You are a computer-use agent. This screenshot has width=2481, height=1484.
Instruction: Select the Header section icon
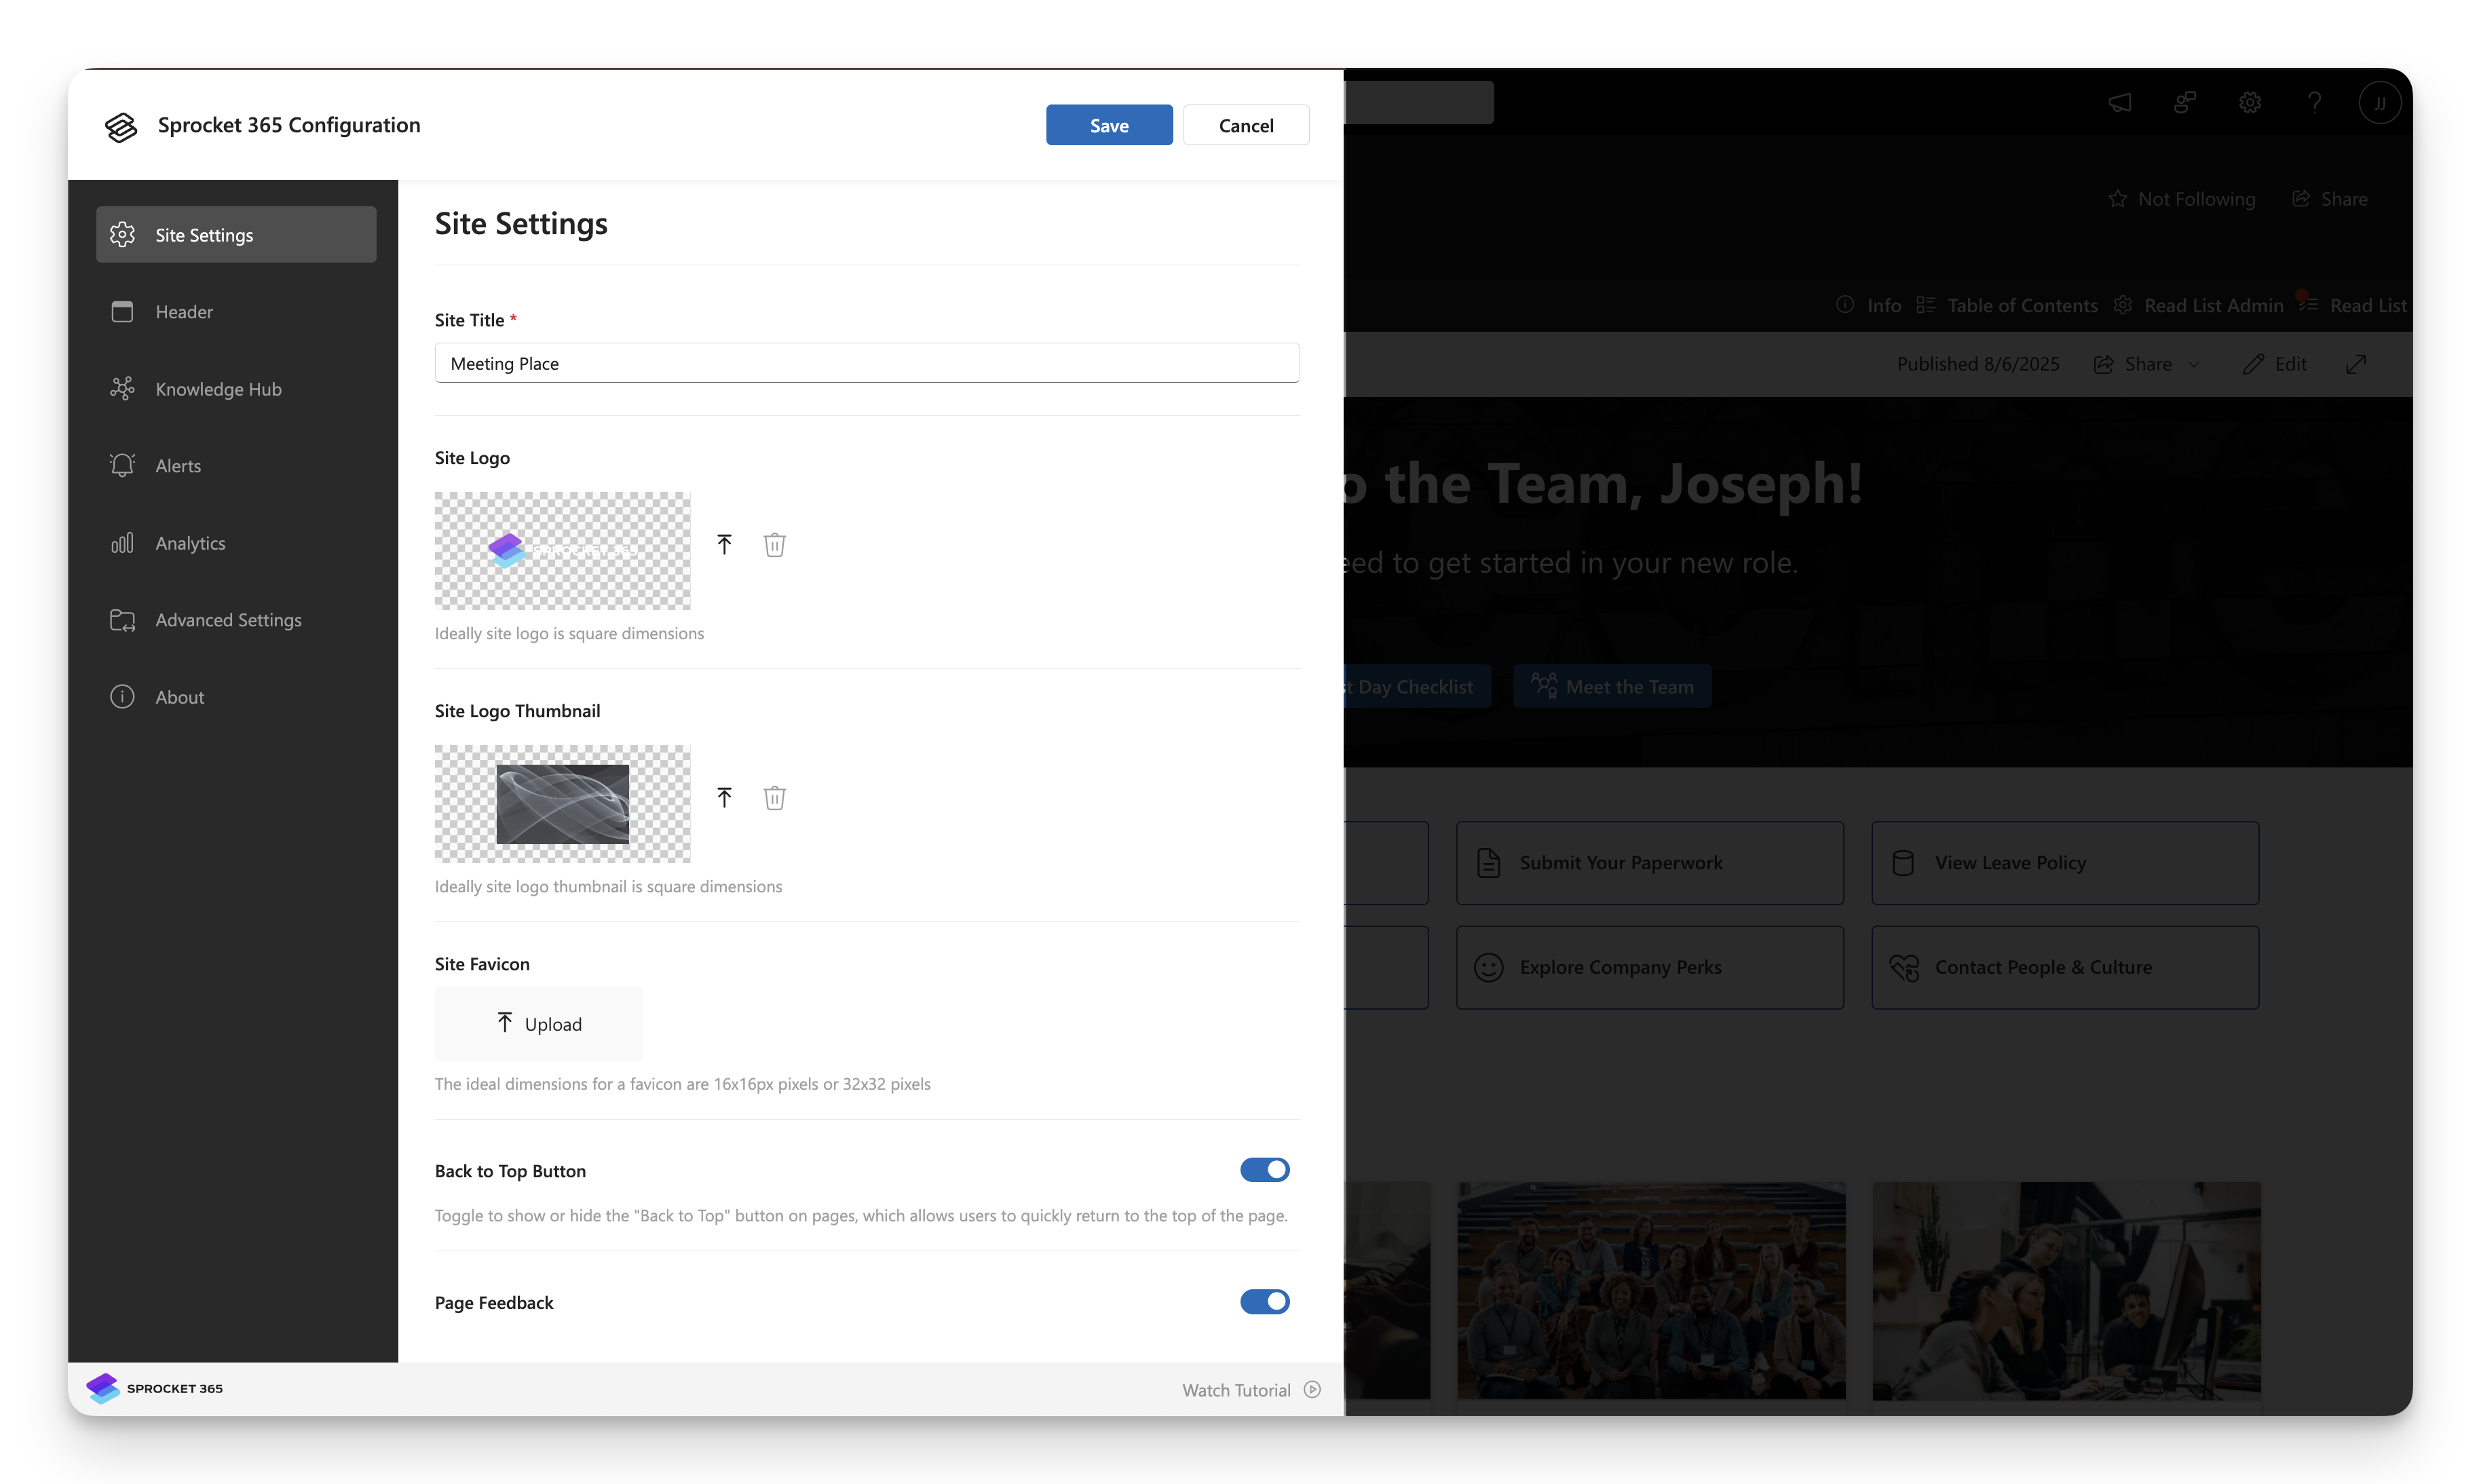pos(123,311)
